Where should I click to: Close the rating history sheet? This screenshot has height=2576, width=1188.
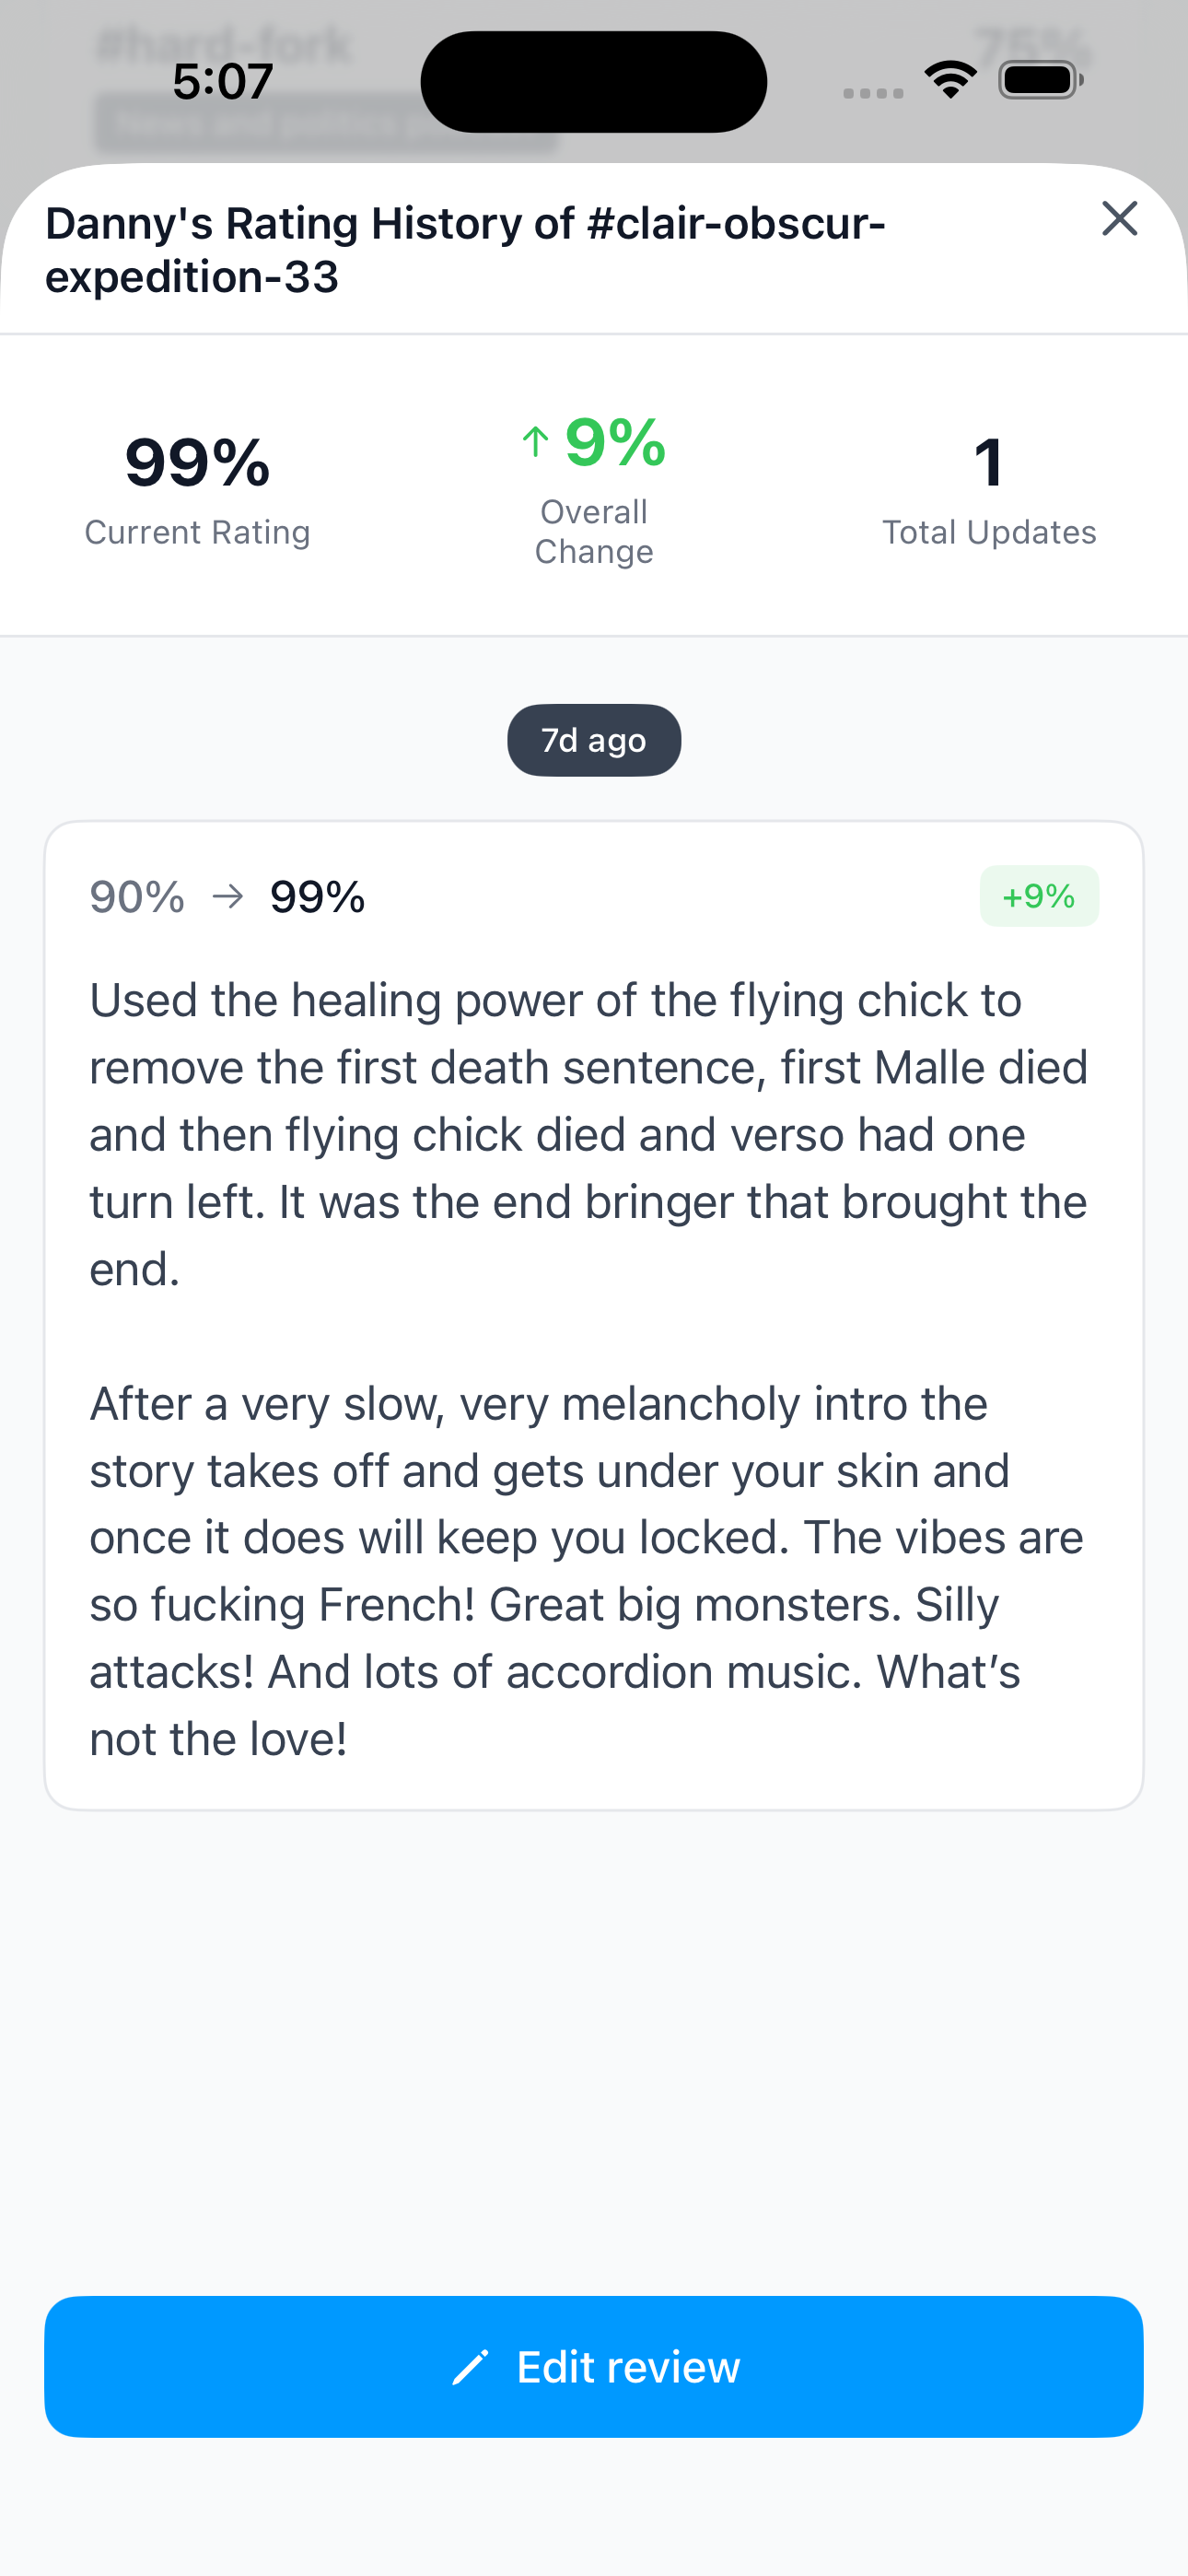(x=1119, y=219)
